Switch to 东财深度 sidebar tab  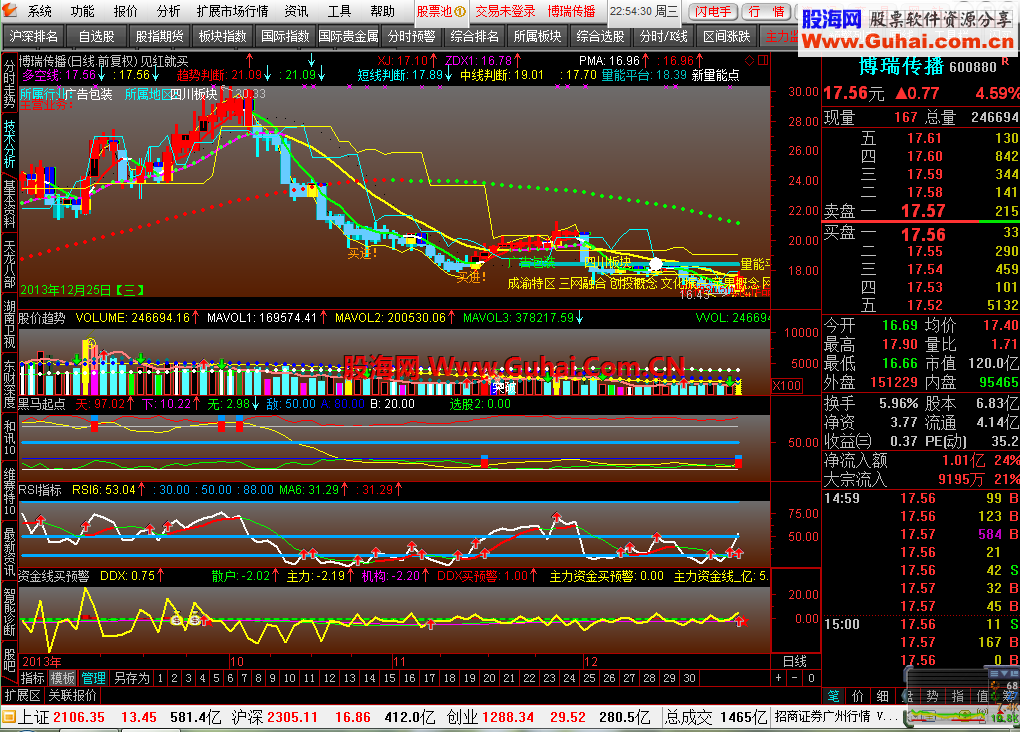(9, 384)
